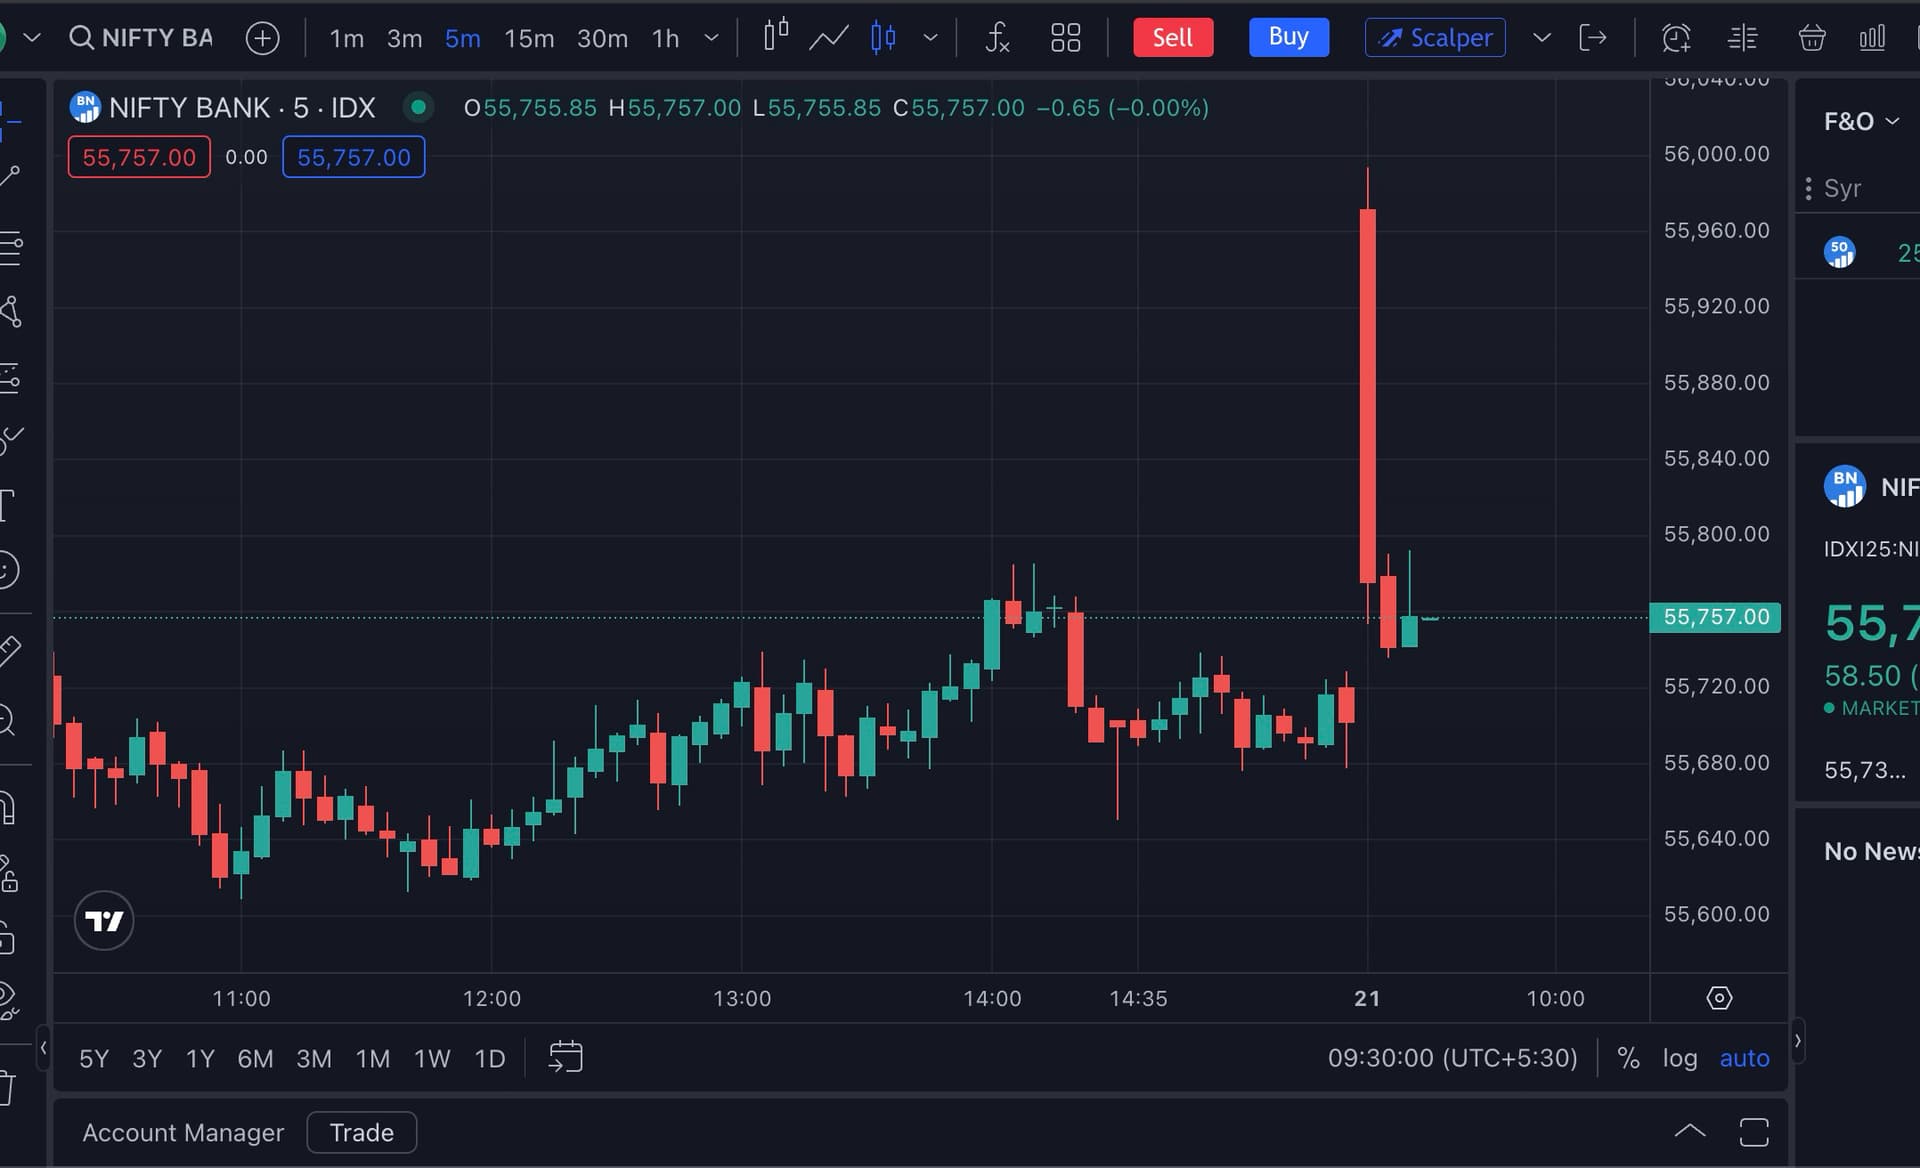Viewport: 1920px width, 1168px height.
Task: Set the range to 3Y
Action: click(147, 1058)
